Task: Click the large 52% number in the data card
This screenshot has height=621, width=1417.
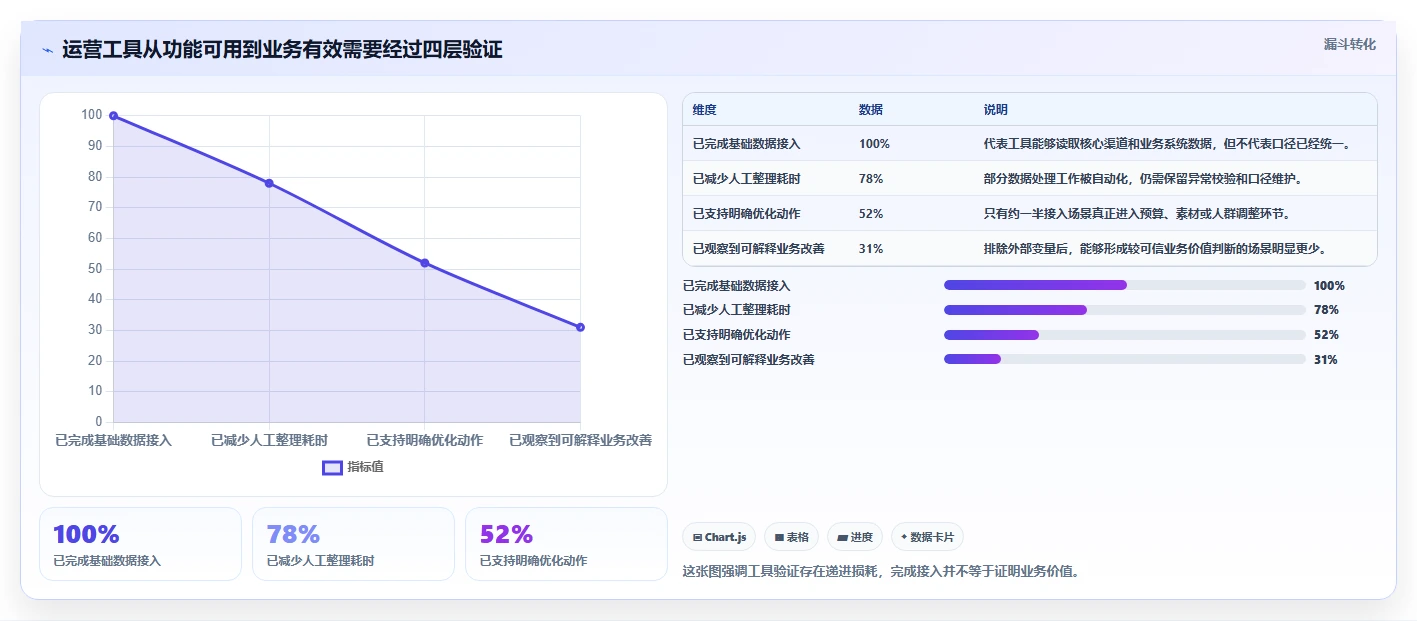Action: pyautogui.click(x=506, y=535)
